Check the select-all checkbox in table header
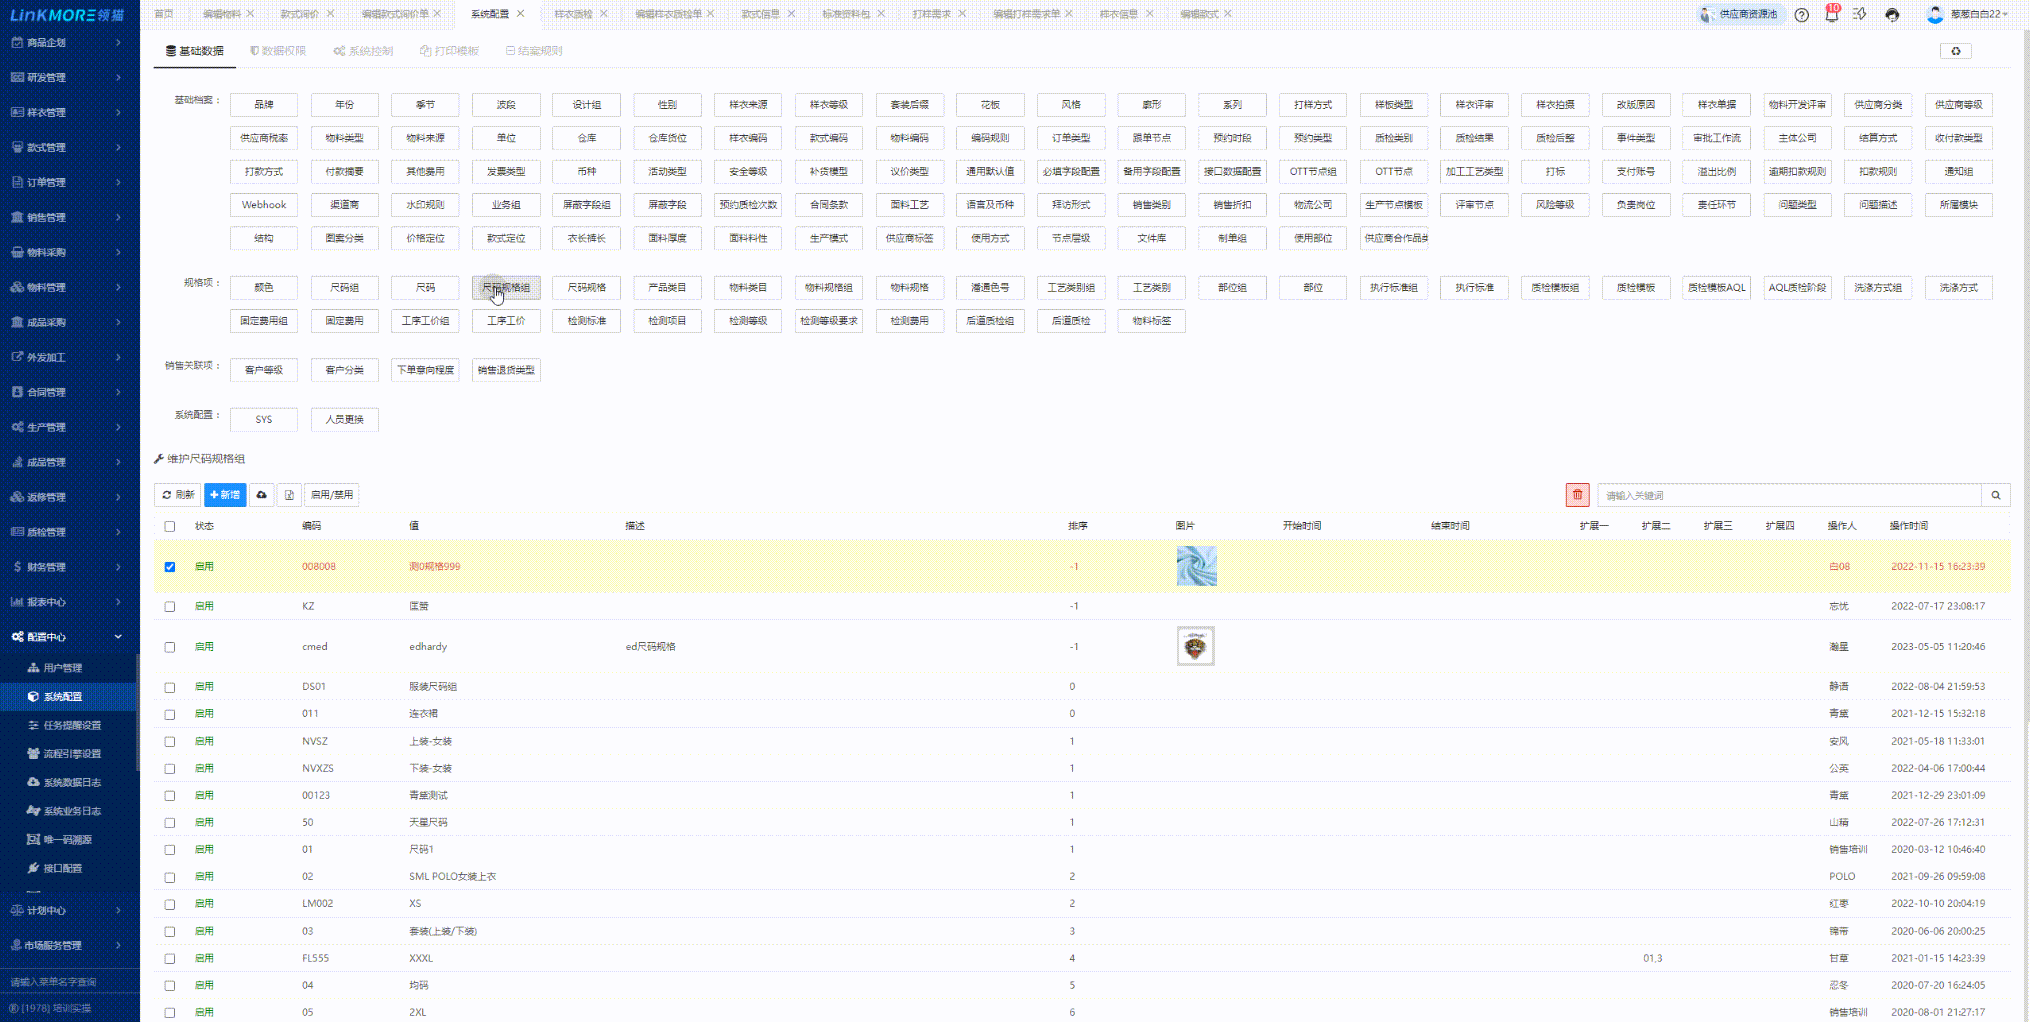Viewport: 2030px width, 1022px height. click(170, 526)
